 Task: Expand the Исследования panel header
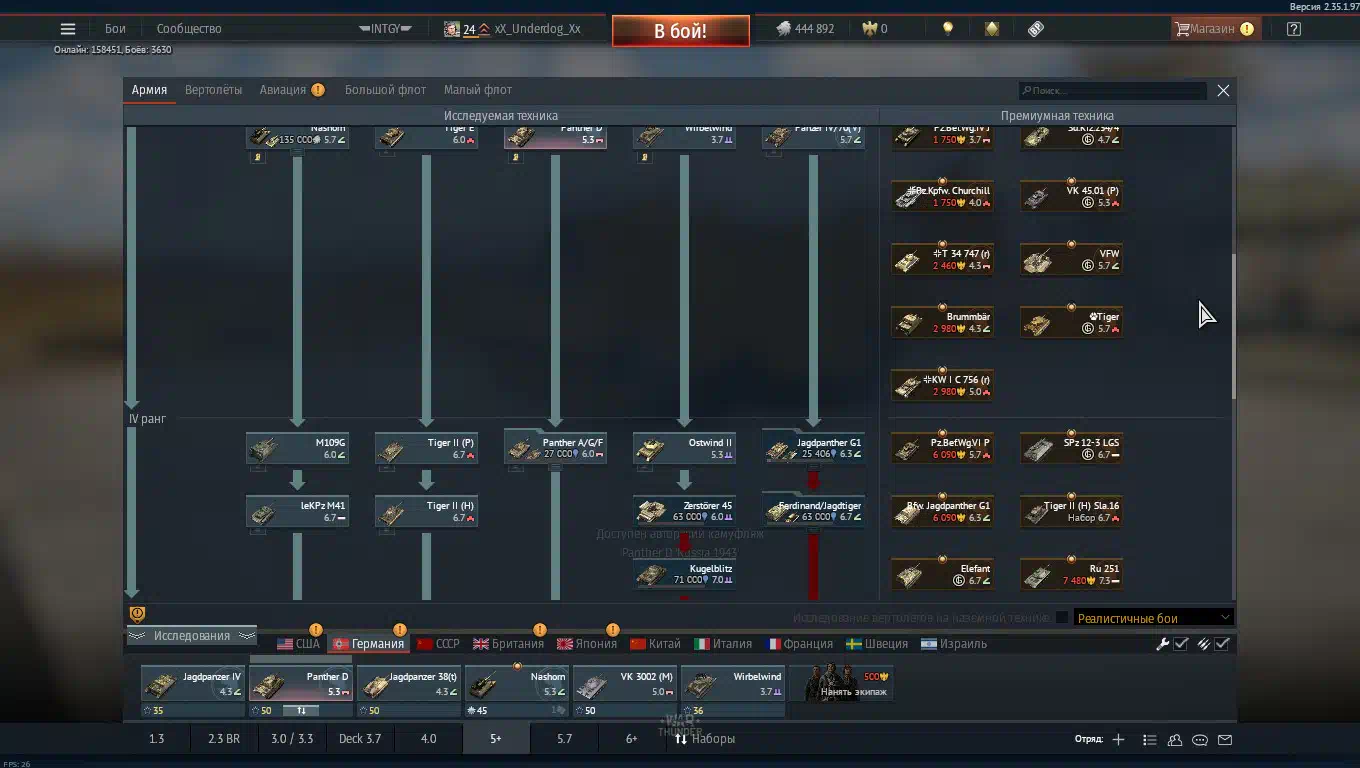point(191,636)
